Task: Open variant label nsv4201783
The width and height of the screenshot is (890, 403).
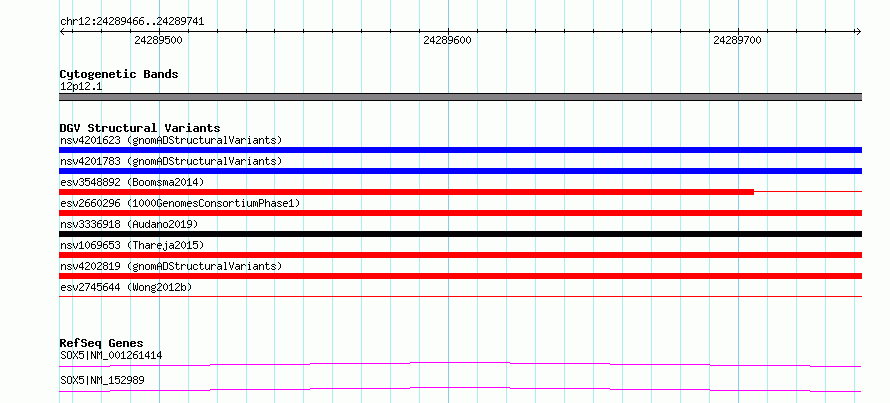Action: click(171, 161)
